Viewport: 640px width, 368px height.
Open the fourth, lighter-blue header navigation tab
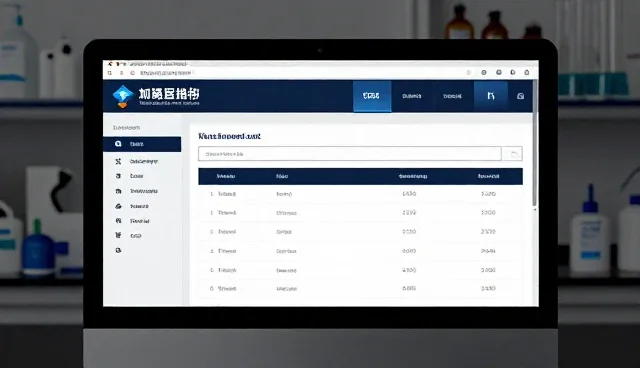pyautogui.click(x=491, y=96)
